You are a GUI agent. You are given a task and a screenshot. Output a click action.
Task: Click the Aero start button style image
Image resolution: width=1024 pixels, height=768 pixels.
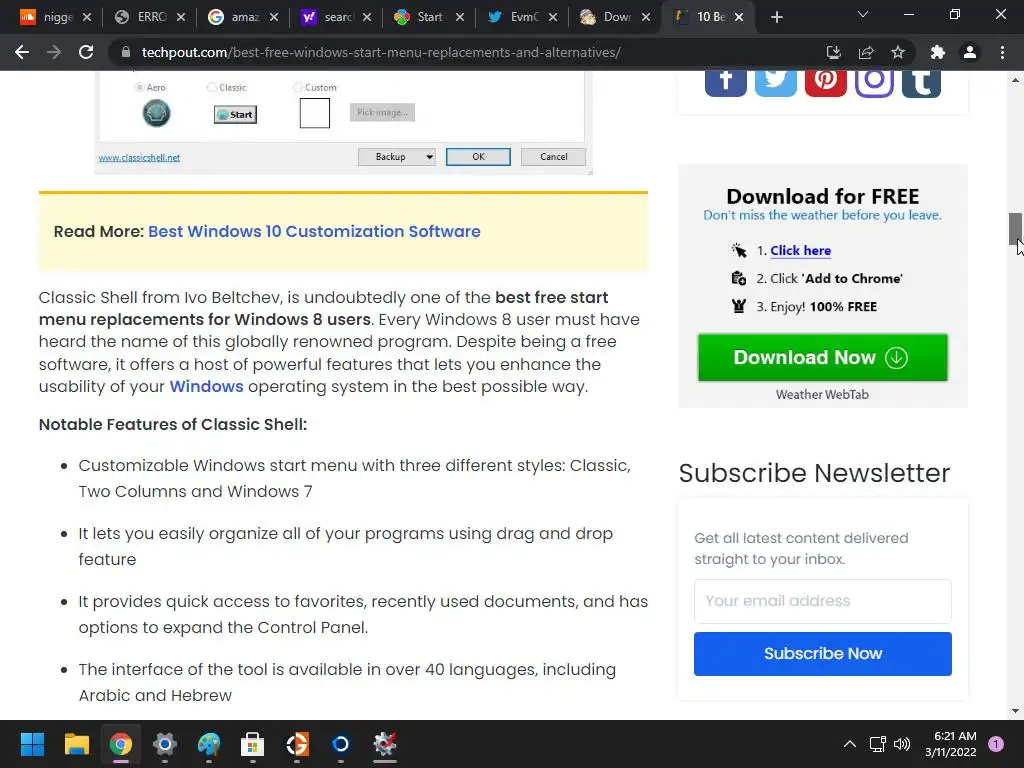coord(156,113)
